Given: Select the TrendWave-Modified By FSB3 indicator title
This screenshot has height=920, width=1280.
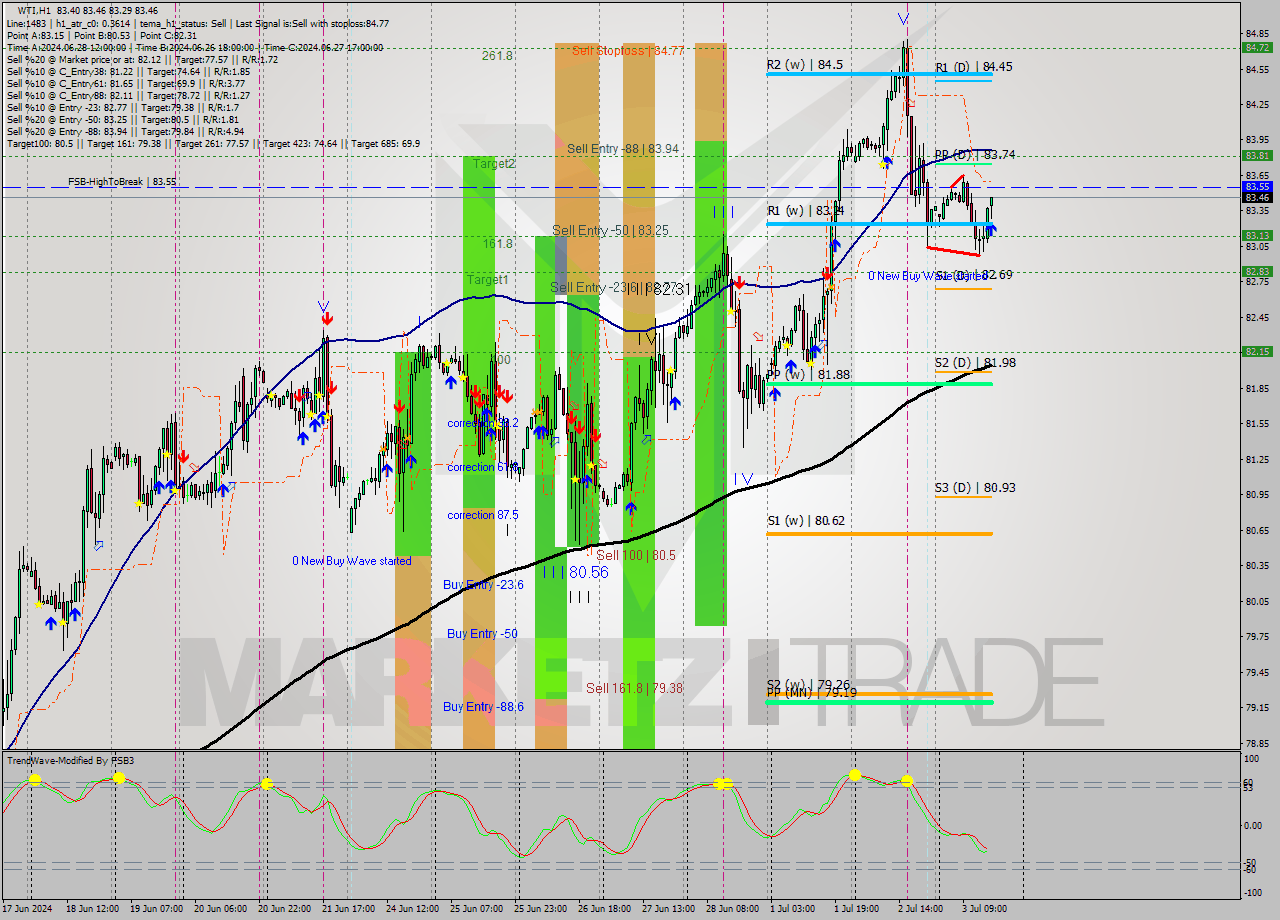Looking at the screenshot, I should click(x=71, y=761).
